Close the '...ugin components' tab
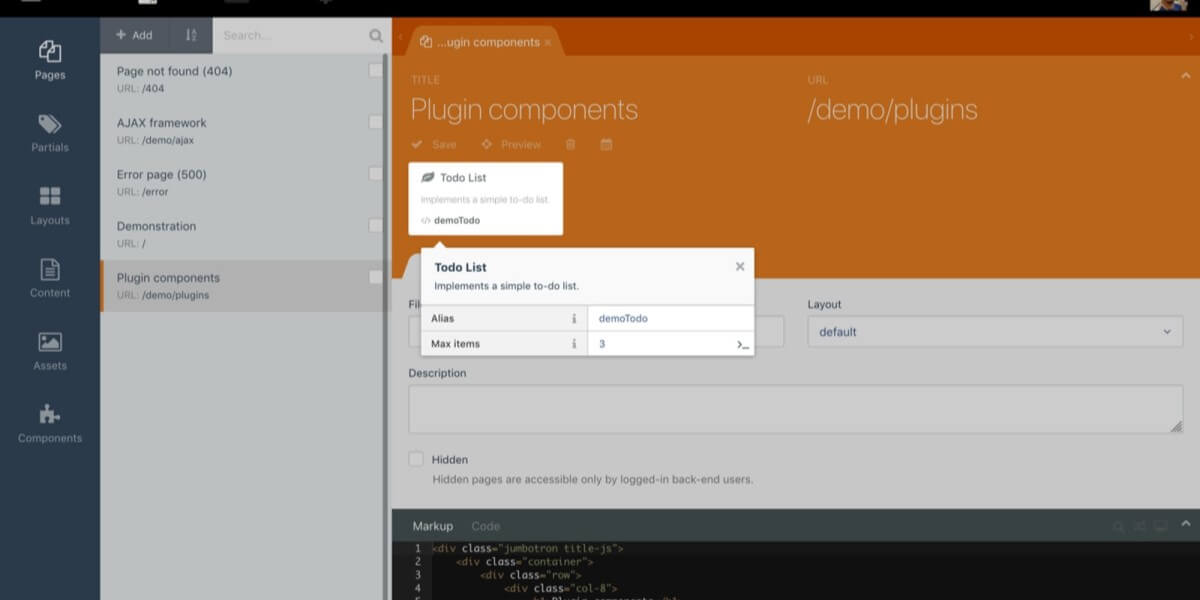 click(x=547, y=42)
